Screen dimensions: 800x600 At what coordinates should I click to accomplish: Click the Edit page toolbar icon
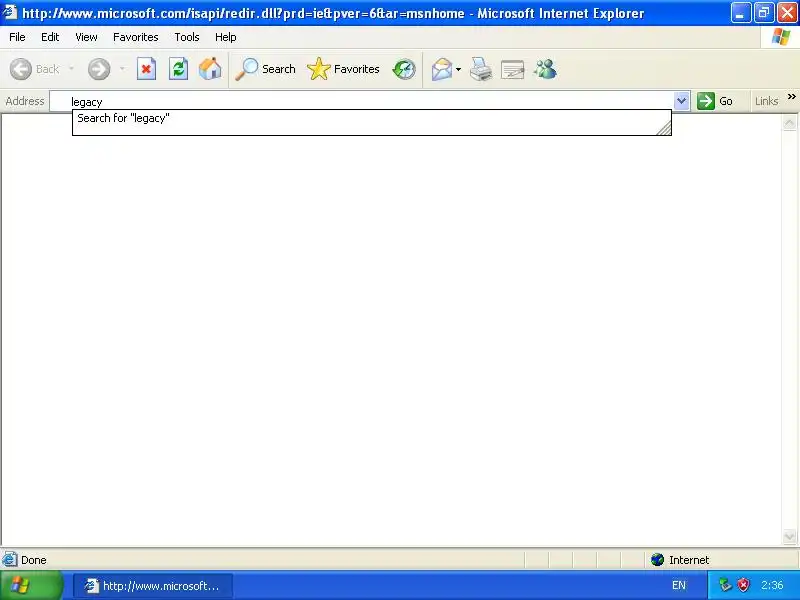513,69
